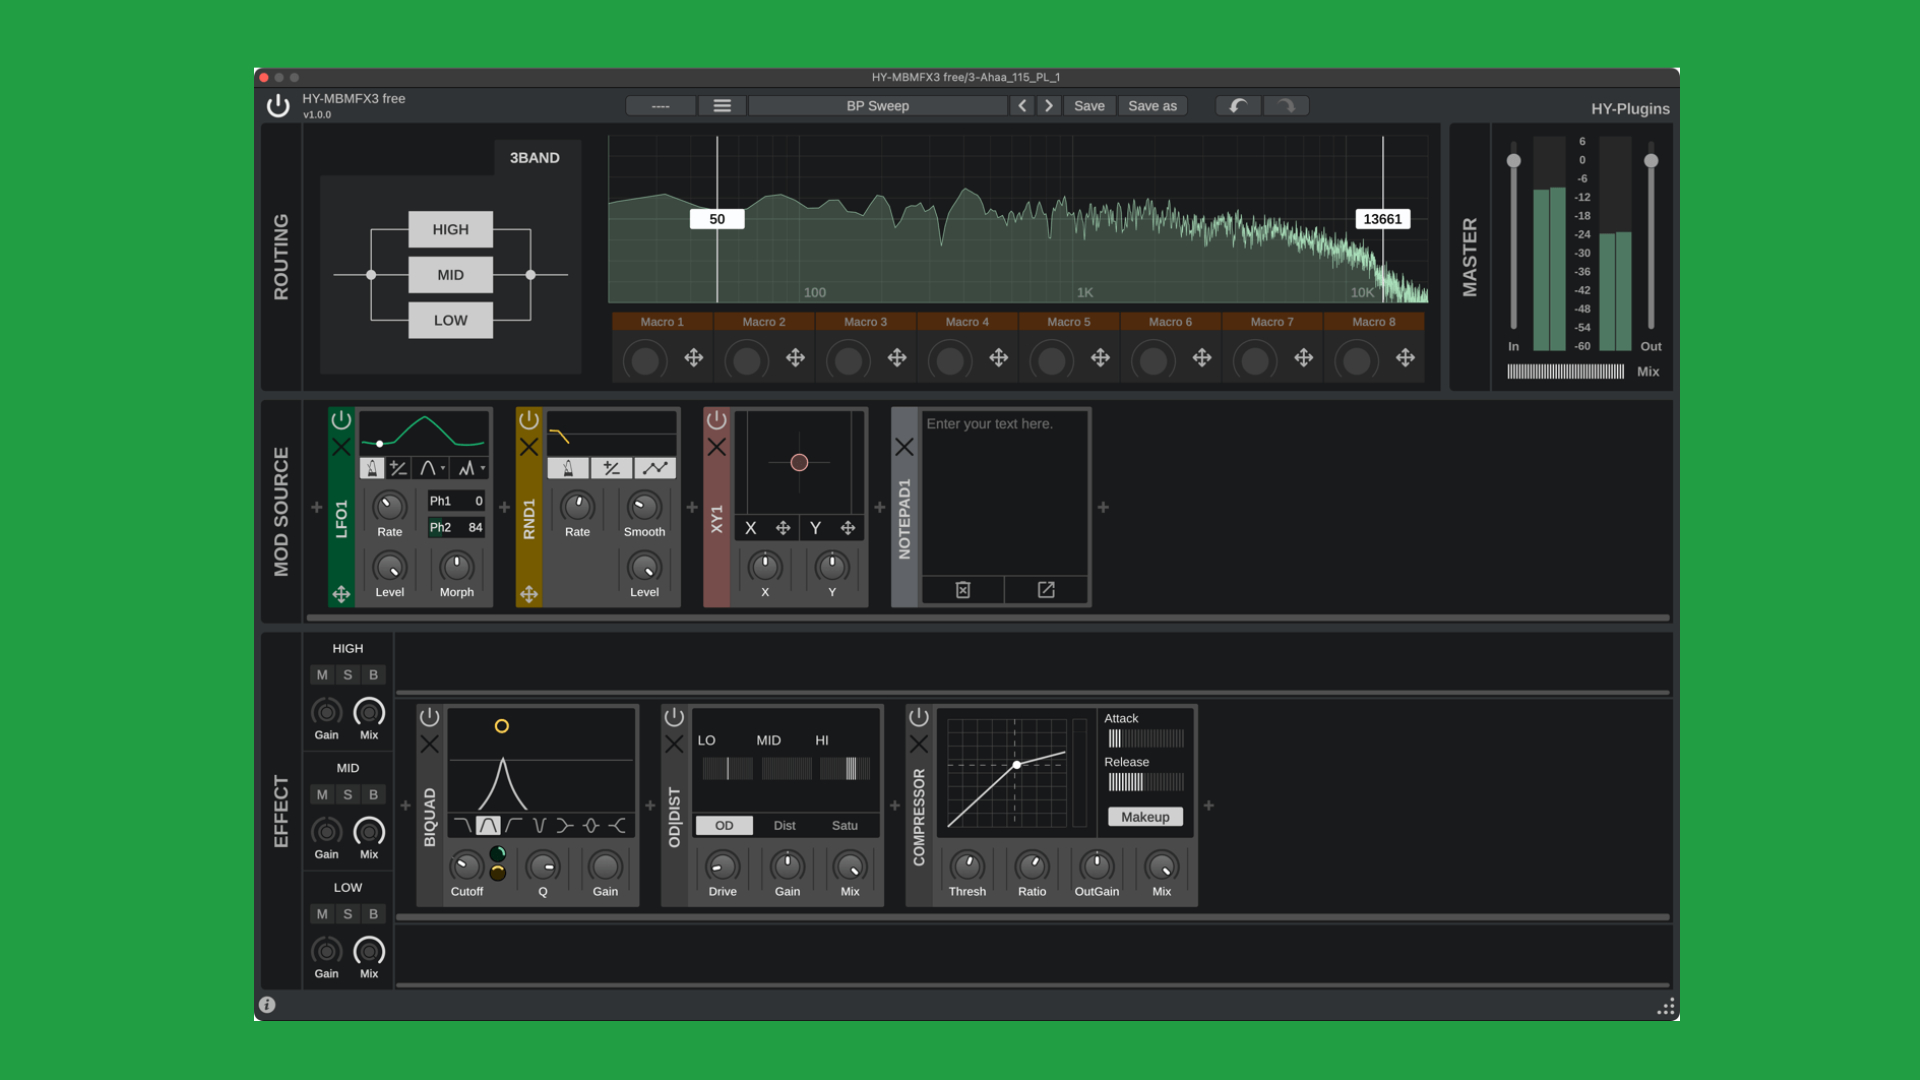This screenshot has height=1080, width=1920.
Task: Click the master Mix slider
Action: (x=1565, y=372)
